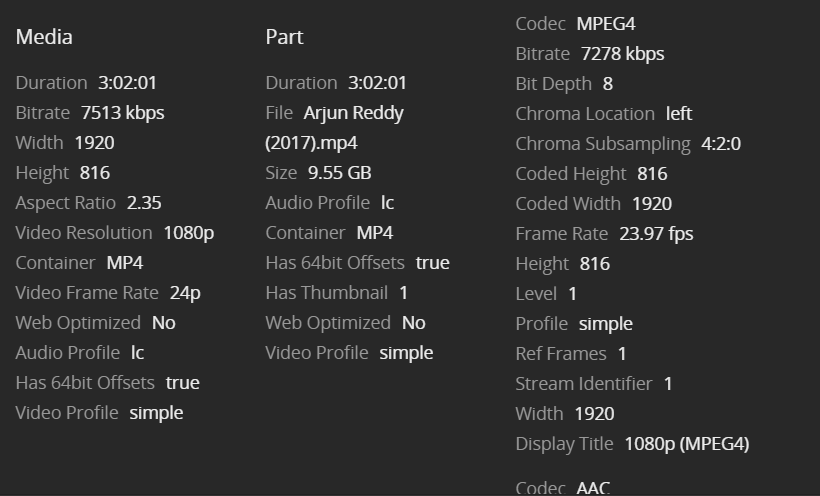The image size is (820, 496).
Task: Select the Video Resolution 1080p value
Action: (x=189, y=233)
